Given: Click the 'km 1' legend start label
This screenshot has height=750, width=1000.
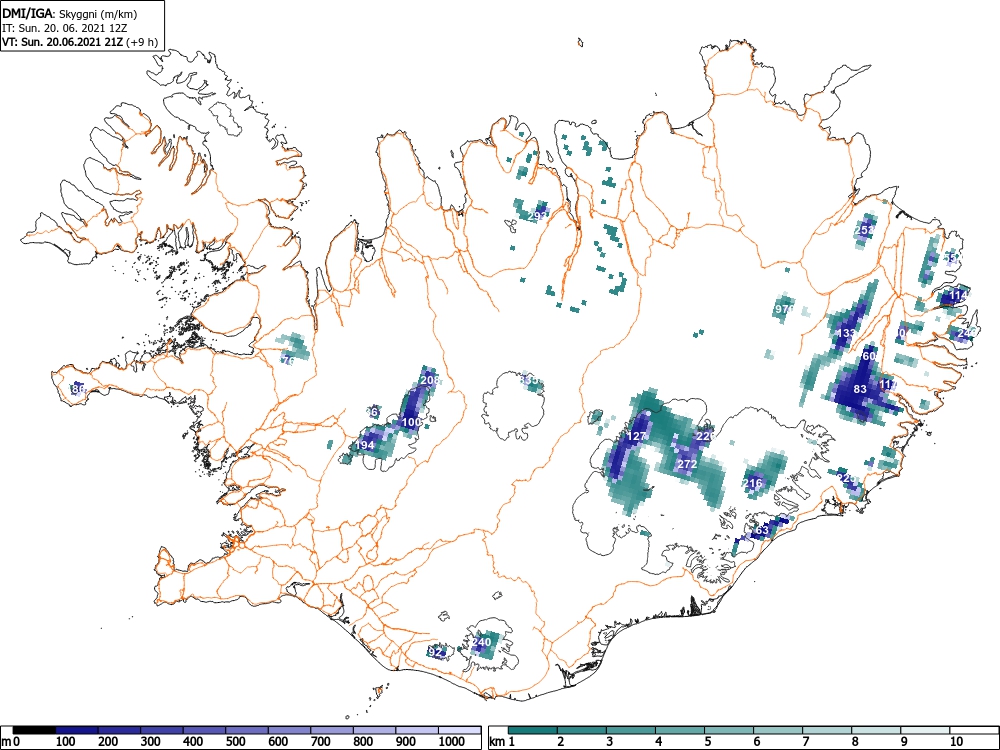Looking at the screenshot, I should pos(503,741).
